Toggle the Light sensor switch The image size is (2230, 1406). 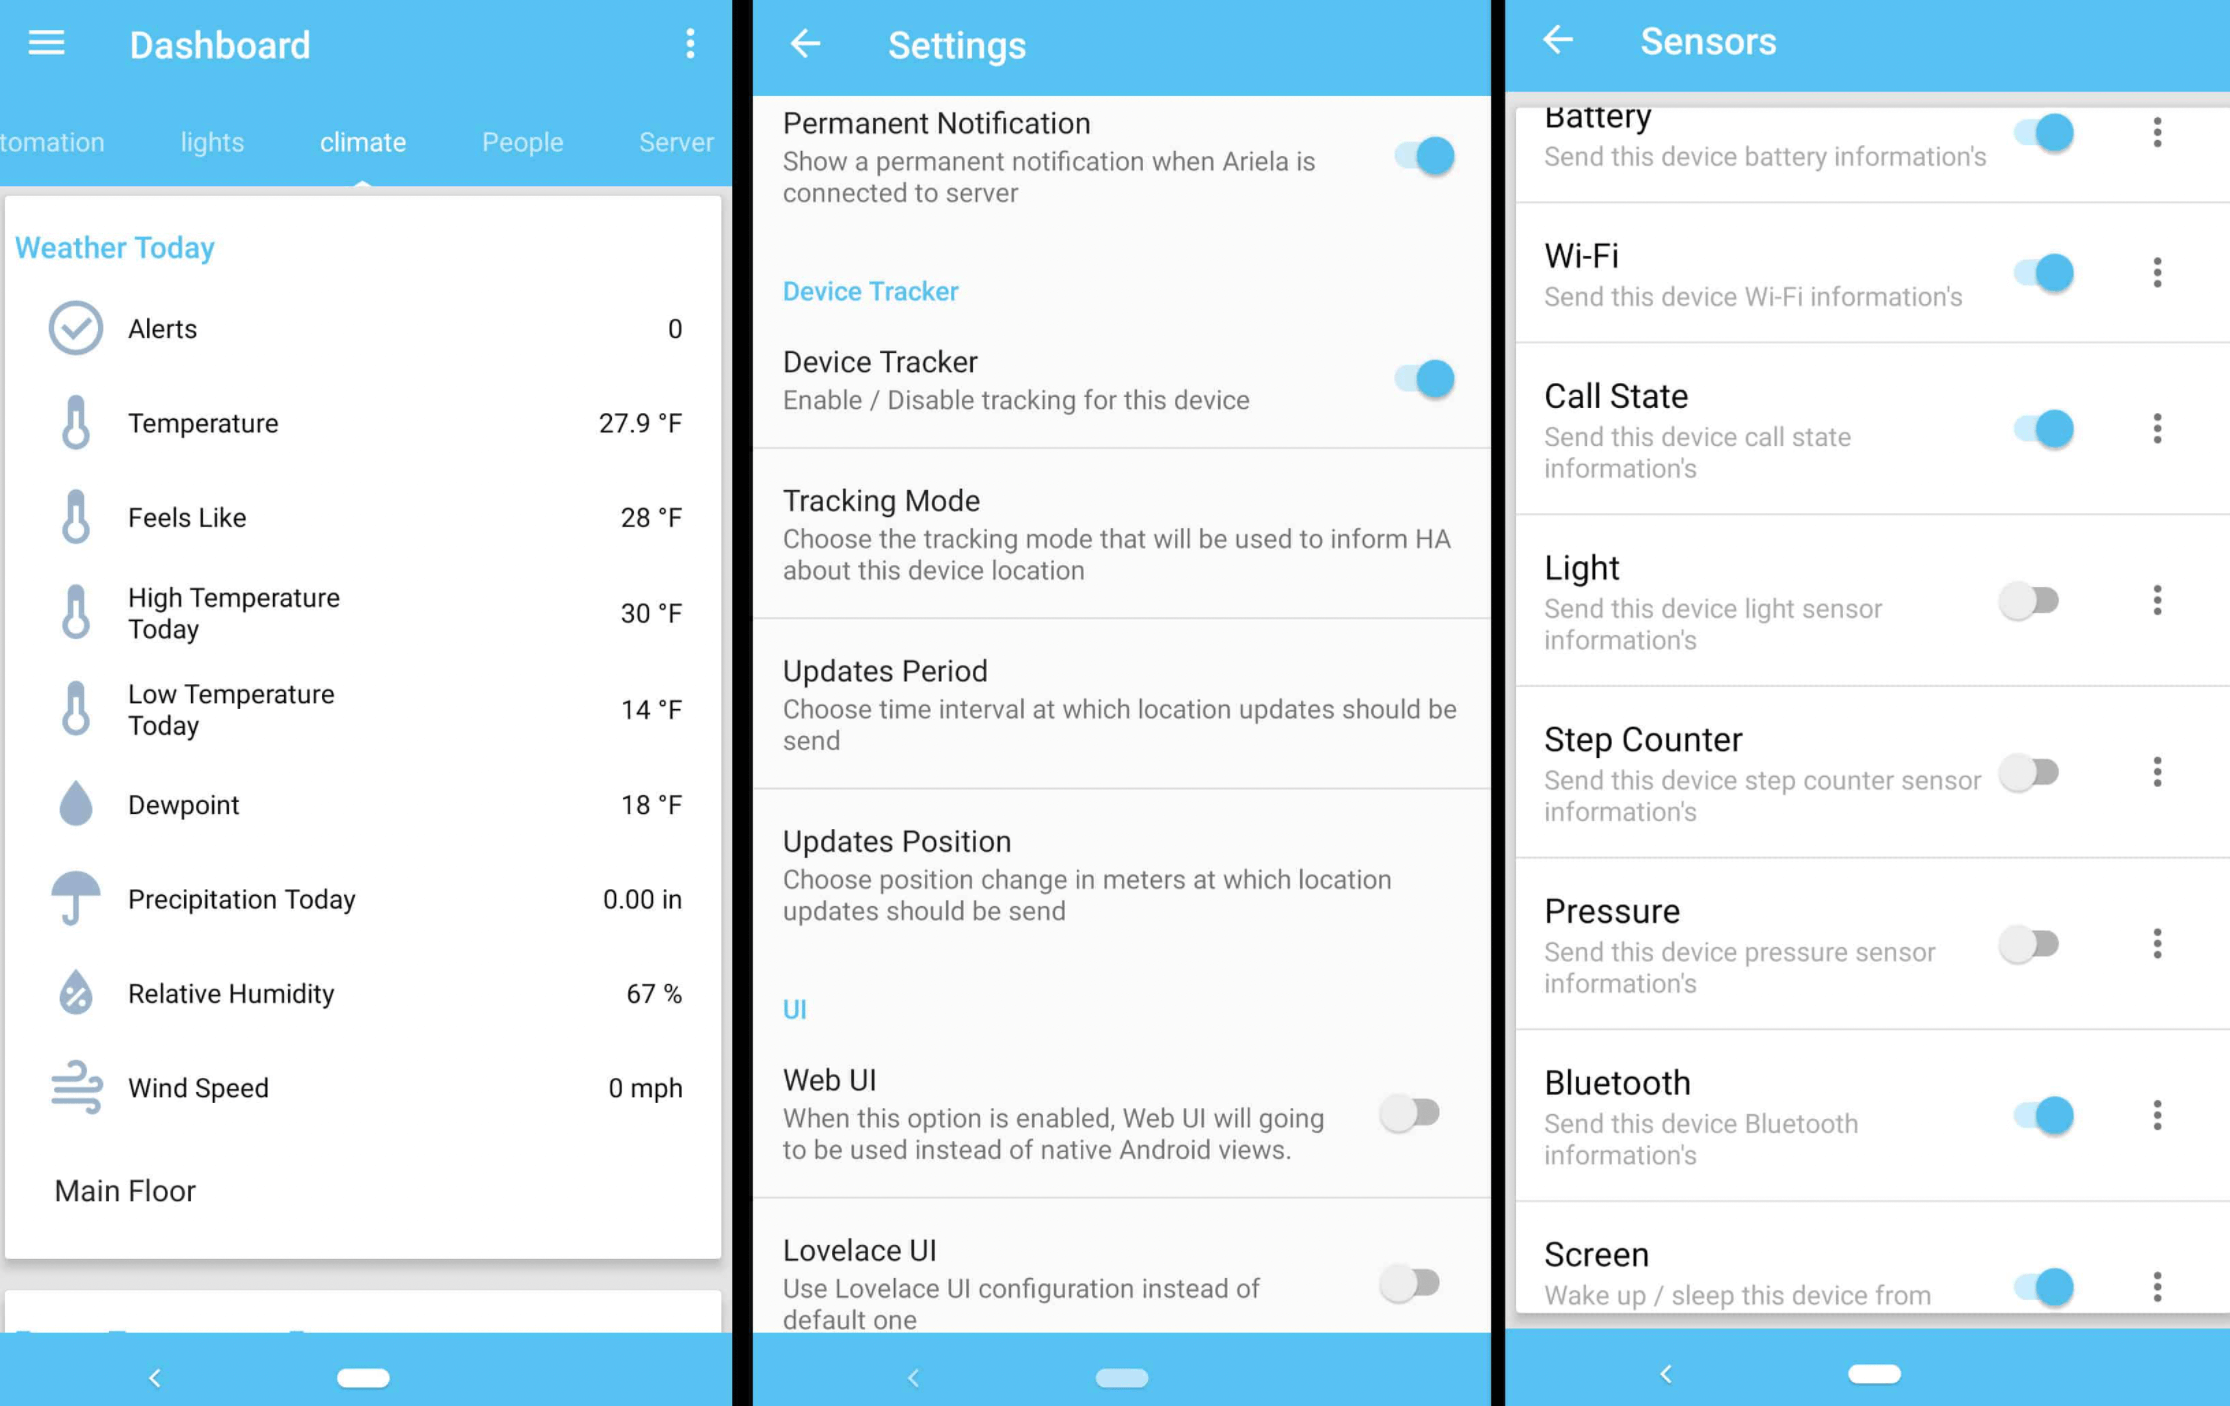(x=2029, y=601)
